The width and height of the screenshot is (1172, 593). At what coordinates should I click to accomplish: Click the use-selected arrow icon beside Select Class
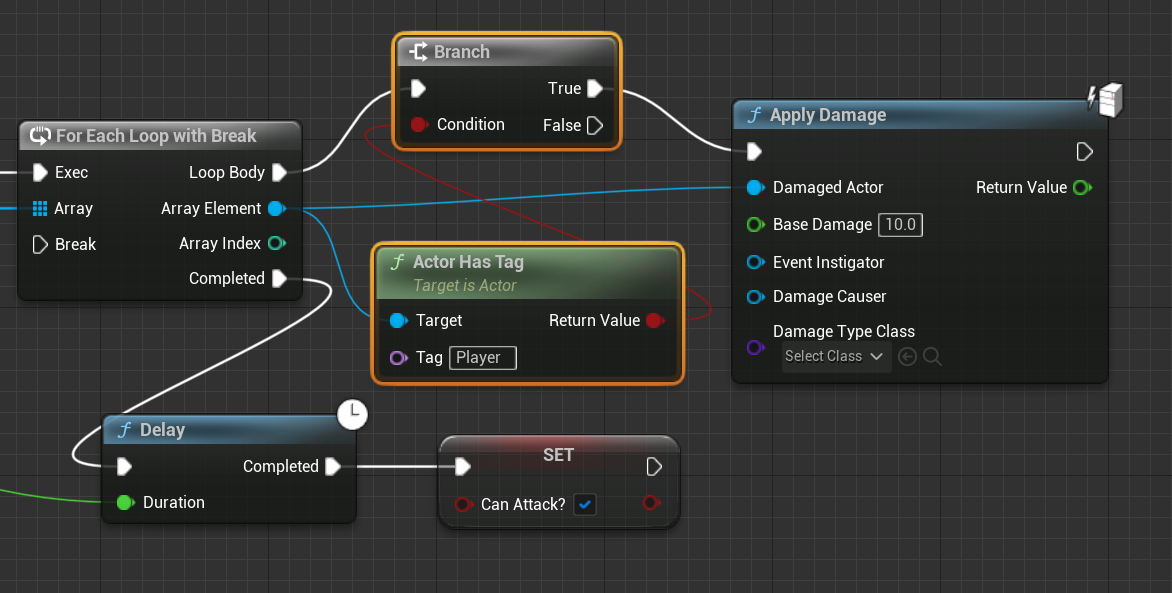click(907, 357)
